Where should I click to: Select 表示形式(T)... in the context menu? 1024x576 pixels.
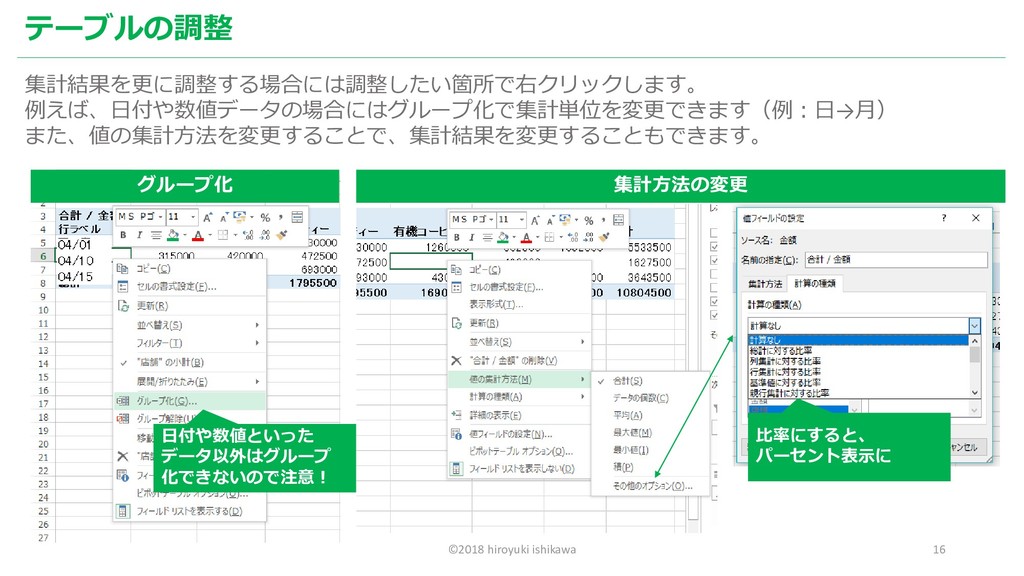520,304
